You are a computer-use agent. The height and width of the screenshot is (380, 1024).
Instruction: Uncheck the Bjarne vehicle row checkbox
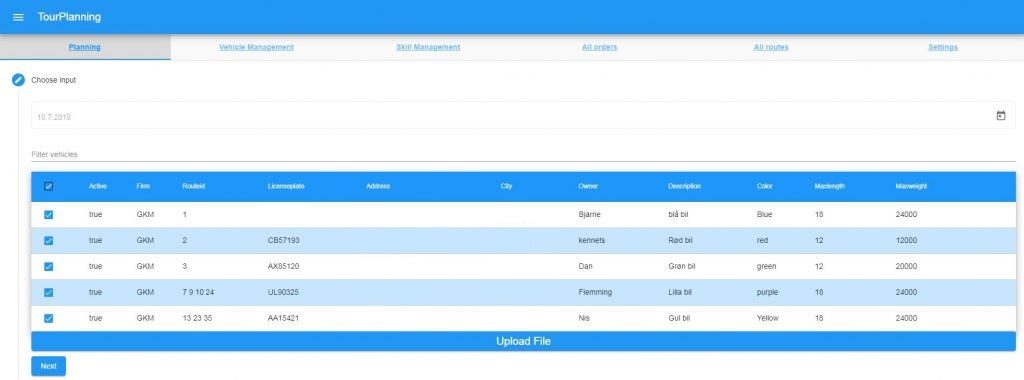(x=48, y=214)
